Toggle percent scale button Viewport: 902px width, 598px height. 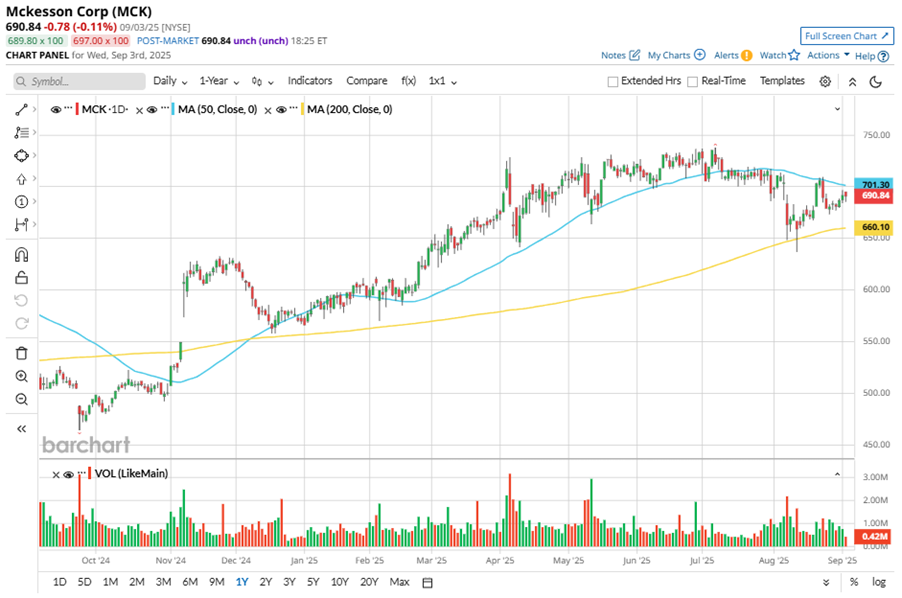tap(854, 582)
